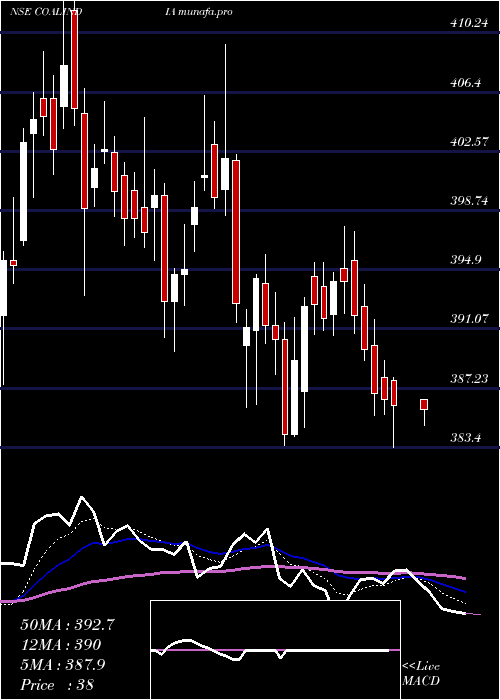Click the 394.9 price level label
Image resolution: width=500 pixels, height=700 pixels.
point(466,260)
